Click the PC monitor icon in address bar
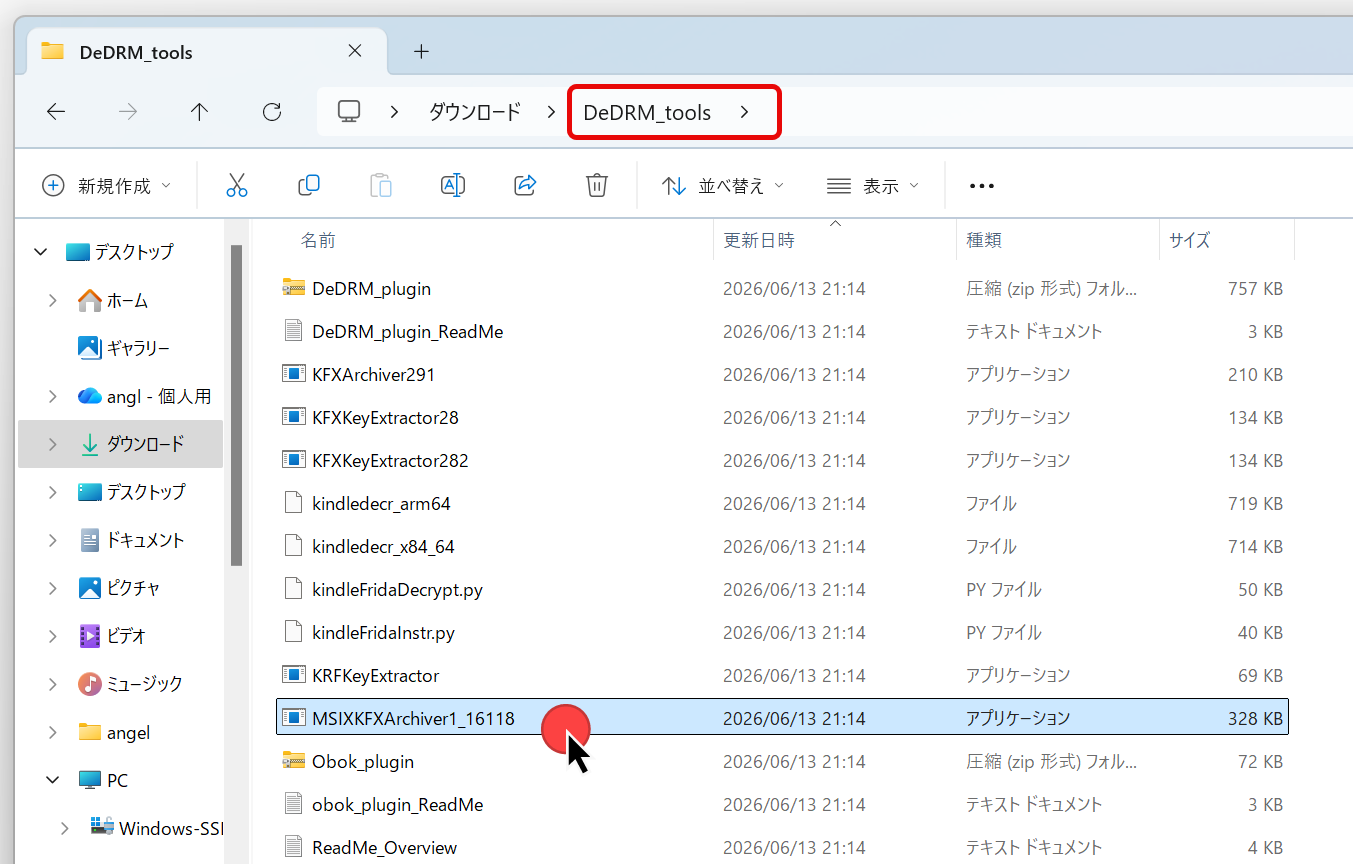 348,112
